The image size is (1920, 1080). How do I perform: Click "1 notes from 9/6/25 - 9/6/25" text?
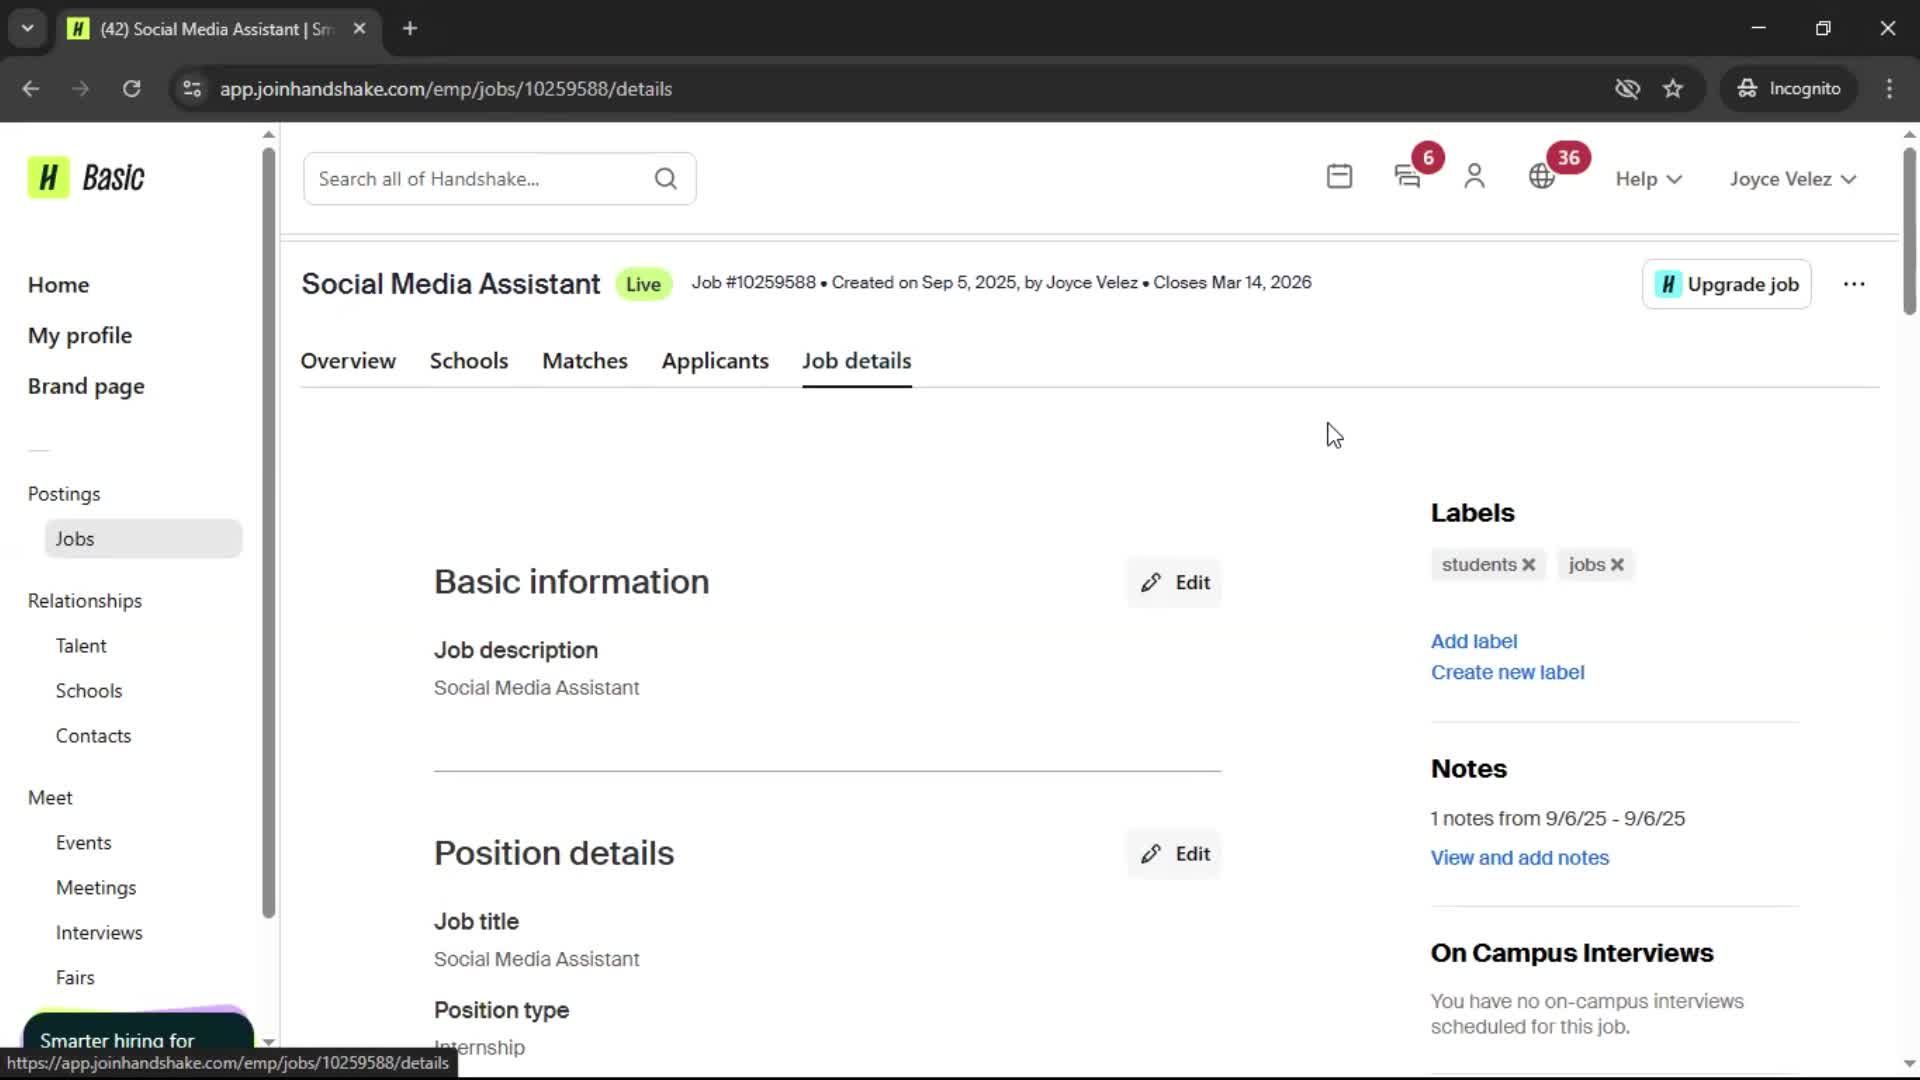click(1557, 818)
